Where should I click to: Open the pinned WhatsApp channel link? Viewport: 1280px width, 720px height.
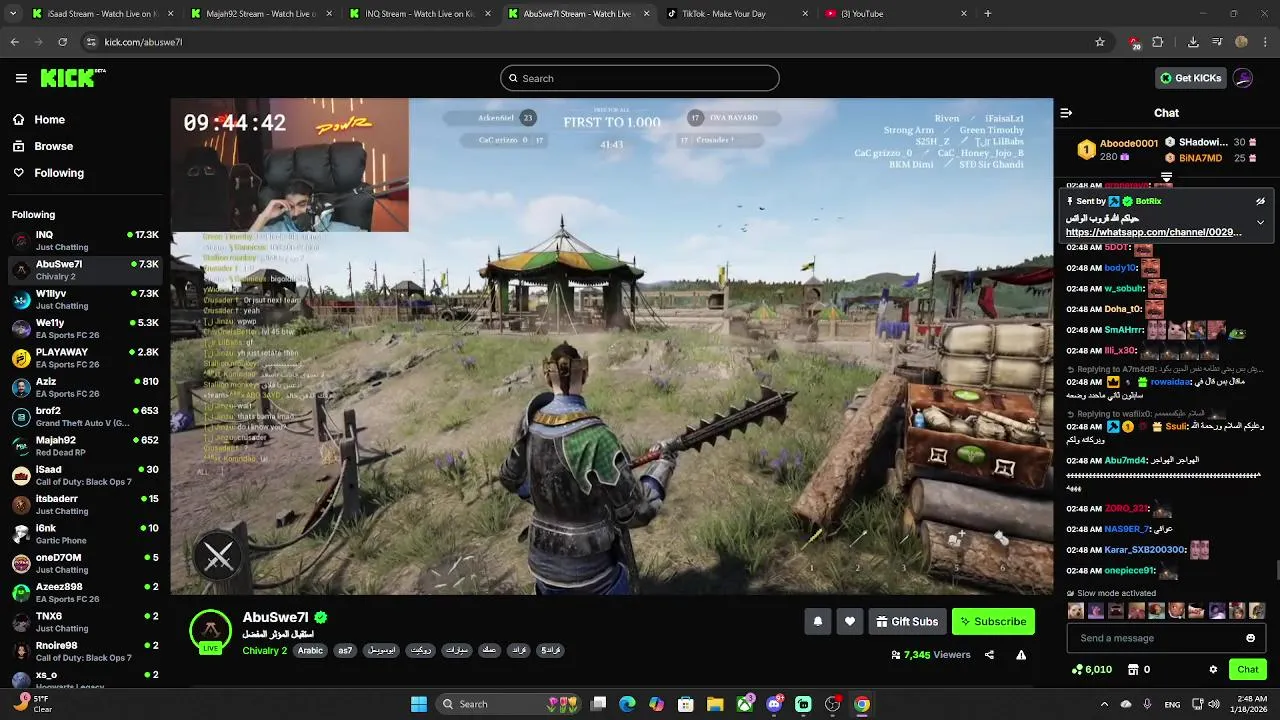point(1153,232)
